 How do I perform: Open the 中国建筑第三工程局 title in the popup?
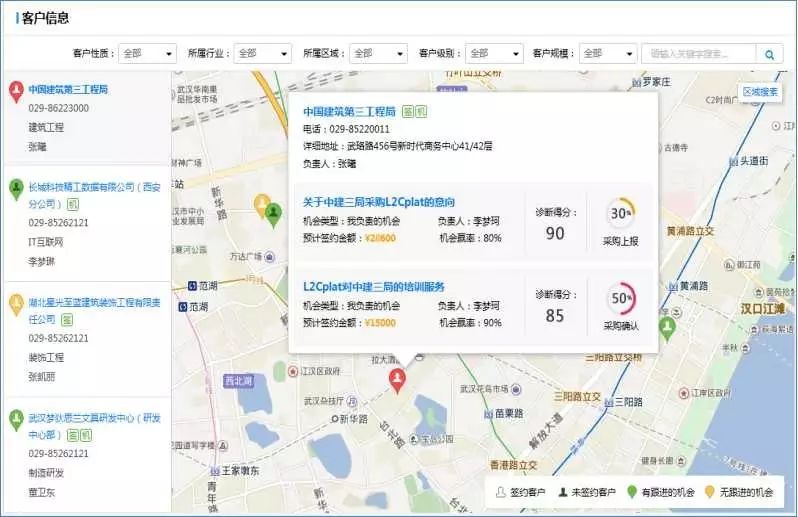(349, 111)
